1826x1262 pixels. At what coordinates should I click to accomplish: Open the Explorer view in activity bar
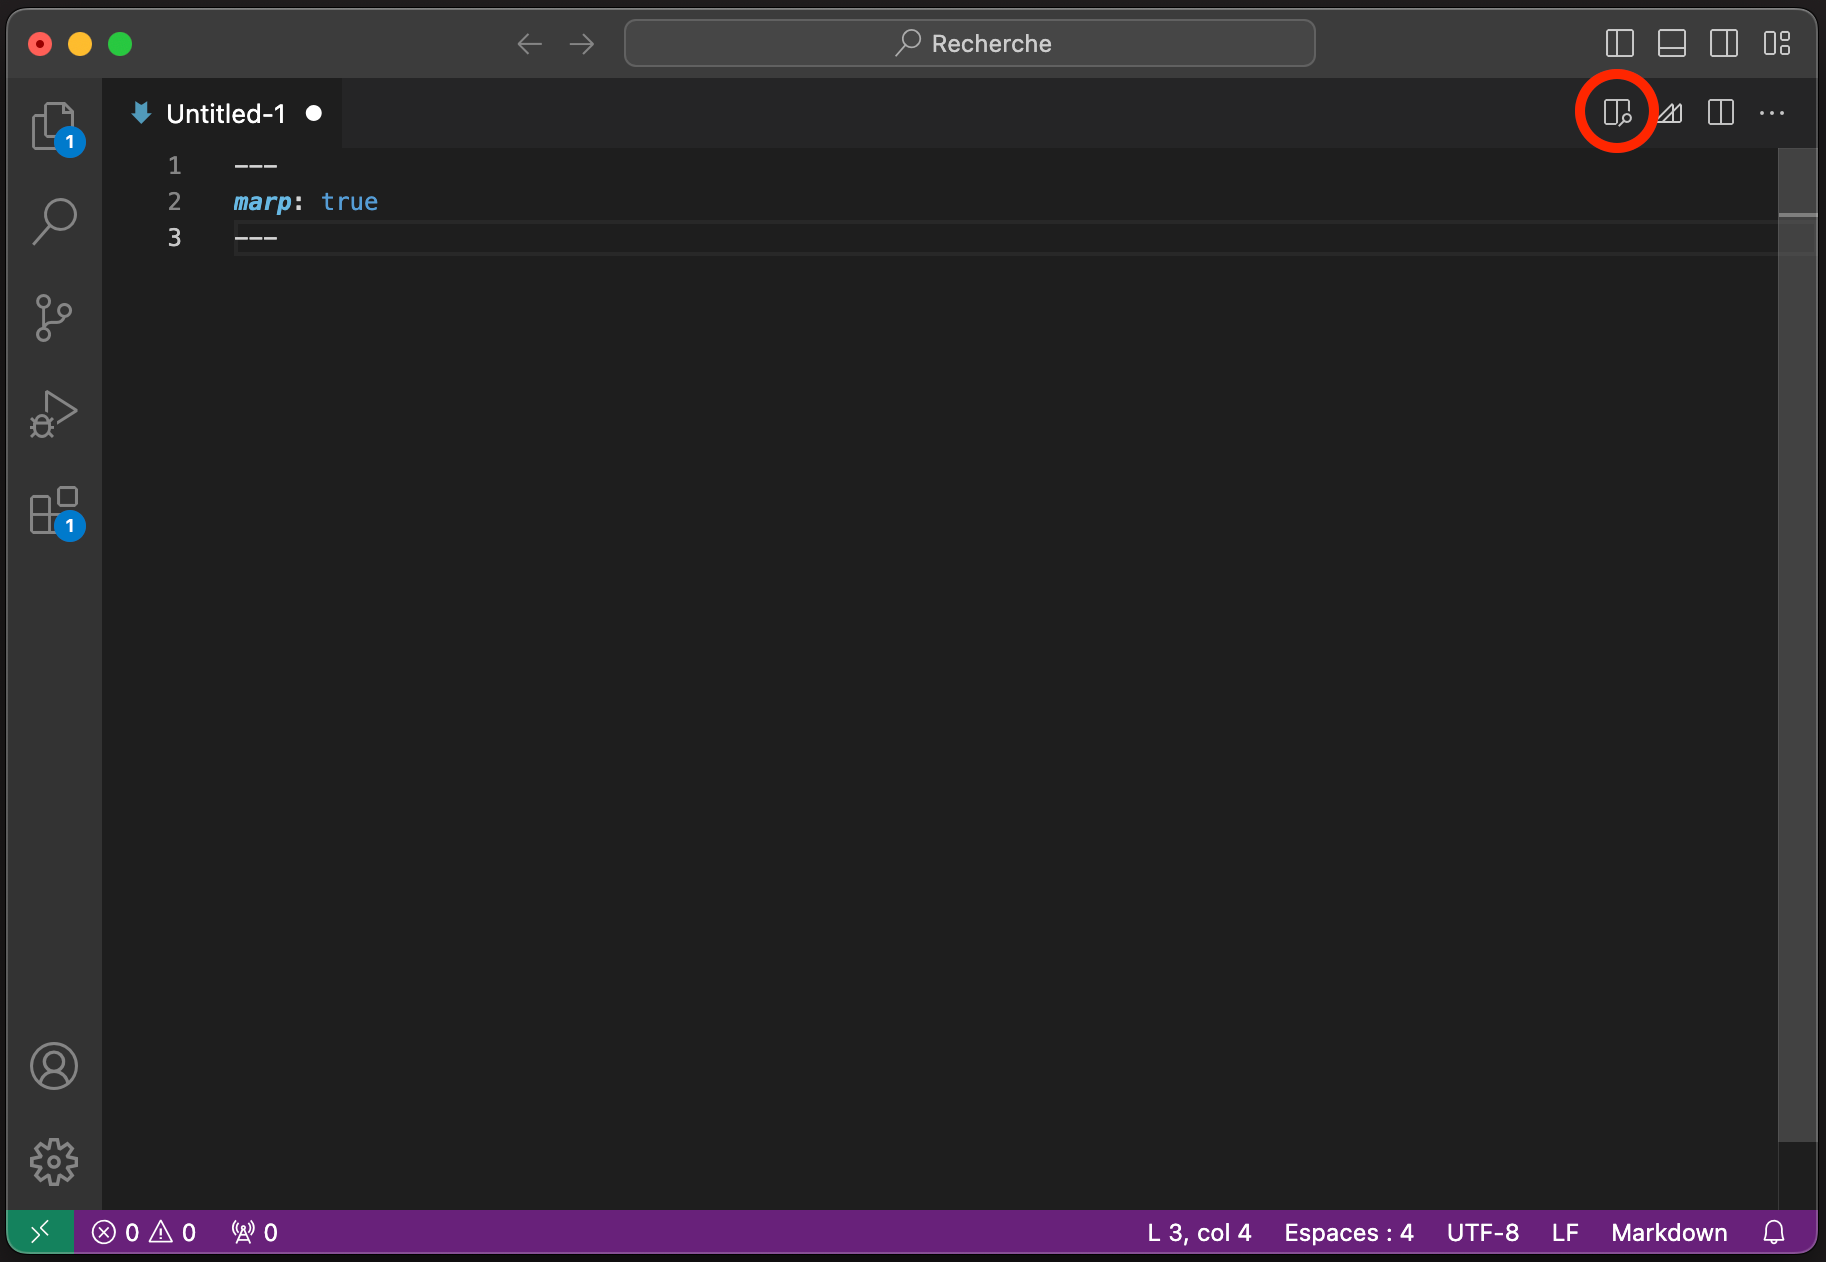pyautogui.click(x=54, y=127)
